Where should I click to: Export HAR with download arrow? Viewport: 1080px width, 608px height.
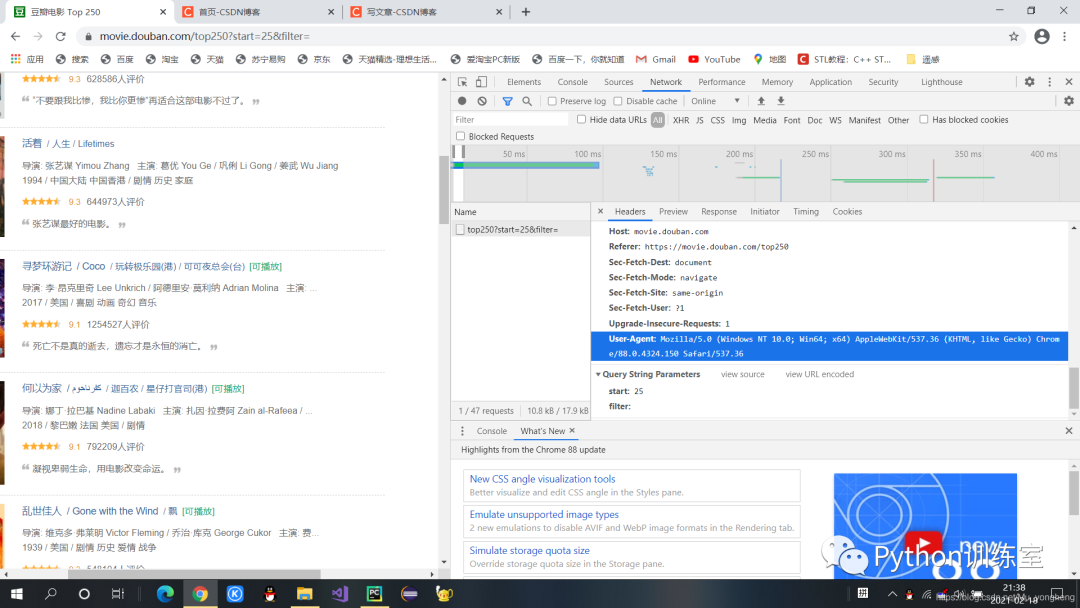coord(781,101)
